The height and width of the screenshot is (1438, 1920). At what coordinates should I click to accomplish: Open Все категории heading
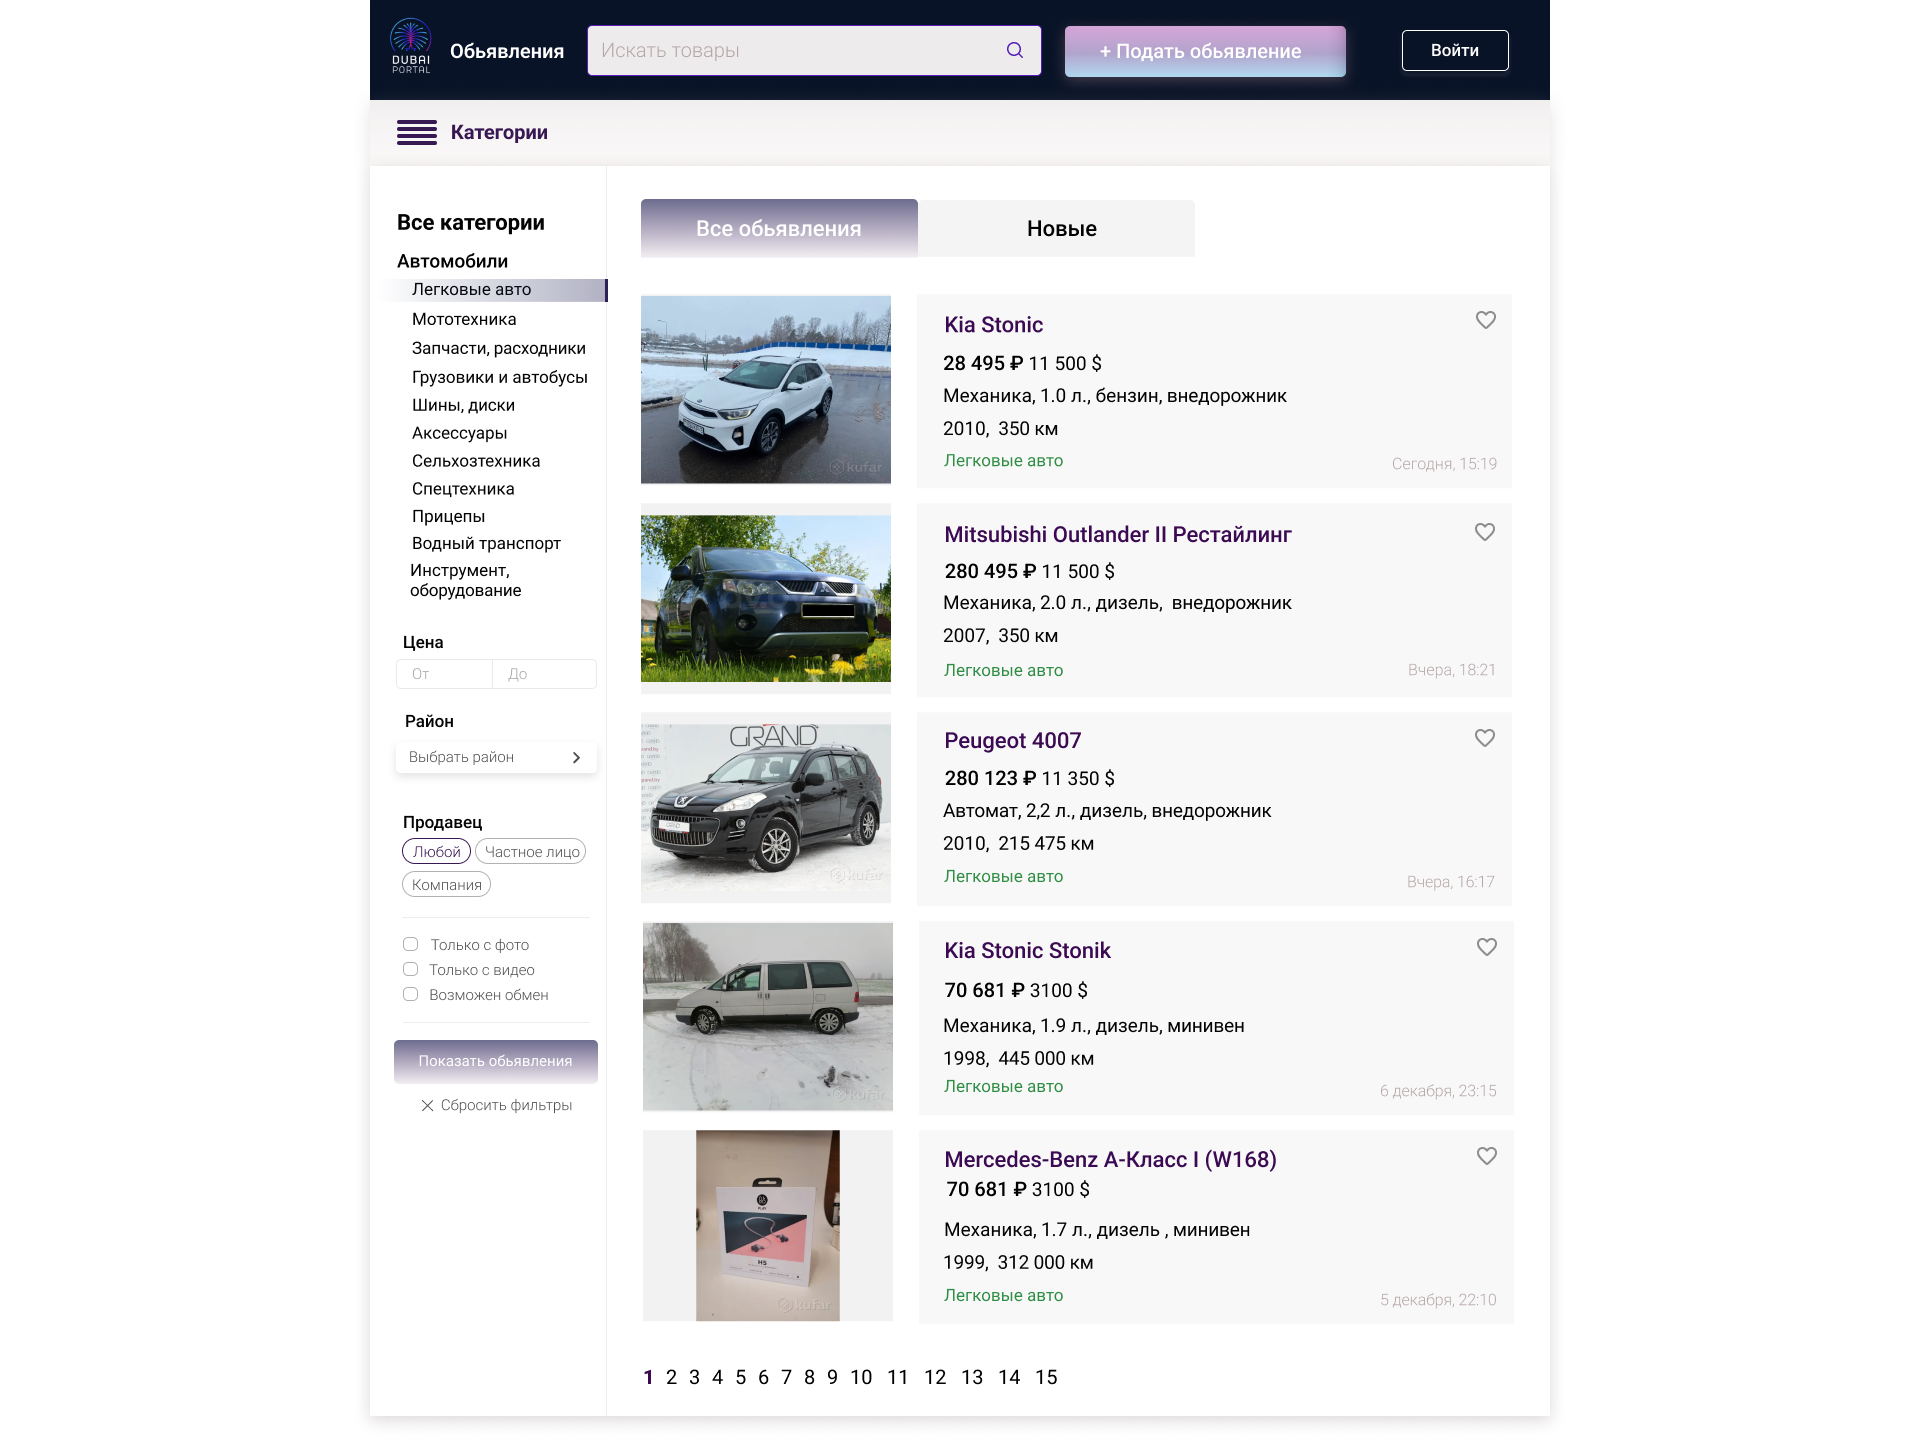coord(471,222)
